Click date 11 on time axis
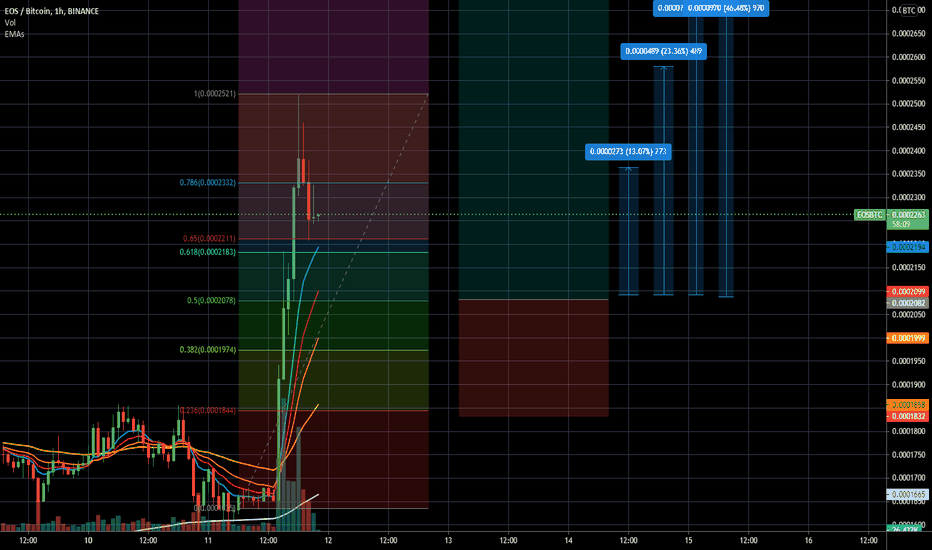This screenshot has width=932, height=550. click(208, 540)
